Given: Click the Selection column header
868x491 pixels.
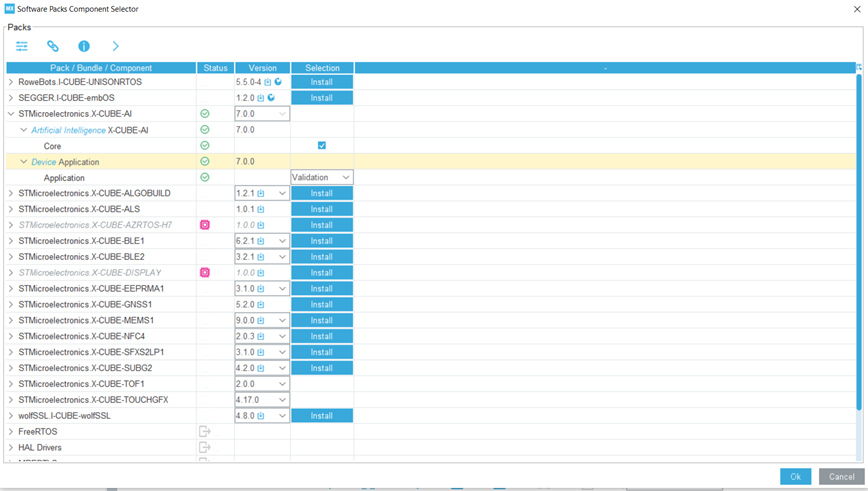Looking at the screenshot, I should [322, 68].
